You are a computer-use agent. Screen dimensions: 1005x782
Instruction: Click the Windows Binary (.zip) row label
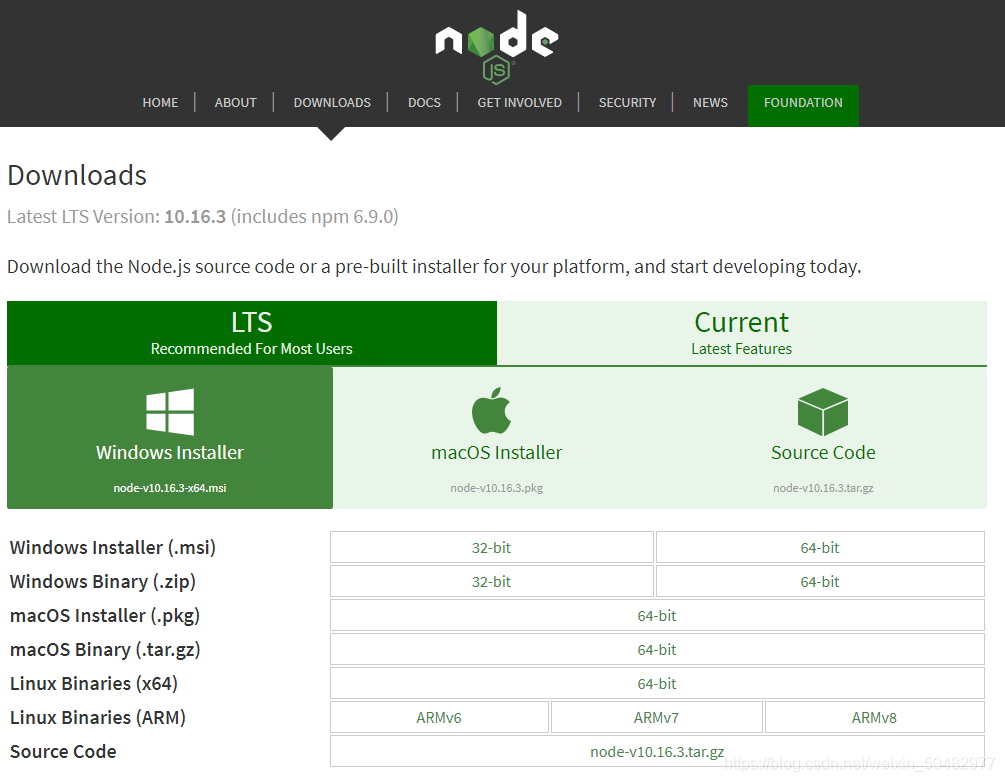coord(103,581)
